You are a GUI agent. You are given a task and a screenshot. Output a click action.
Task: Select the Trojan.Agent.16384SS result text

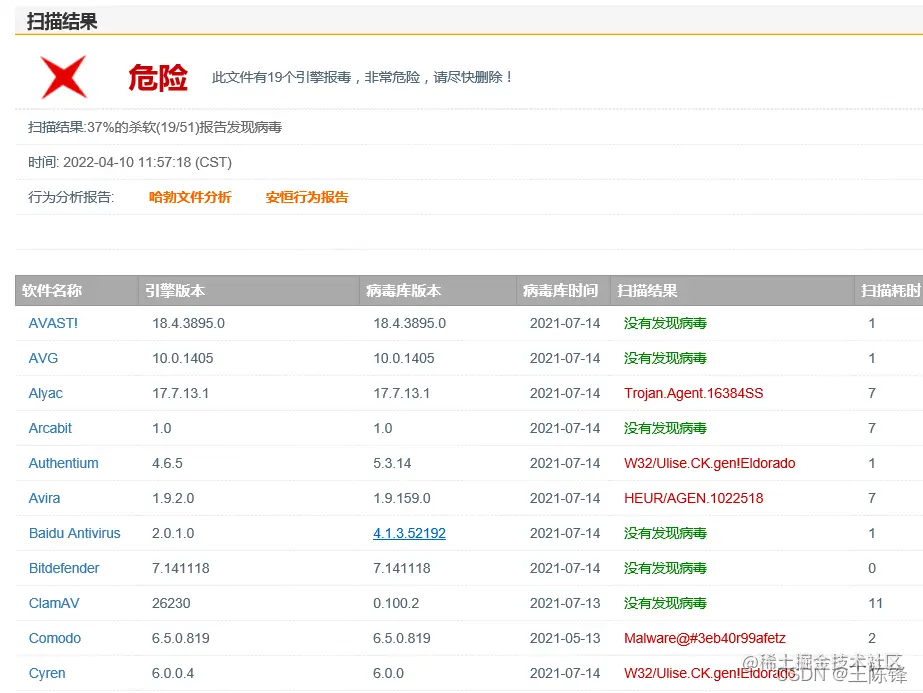click(693, 393)
